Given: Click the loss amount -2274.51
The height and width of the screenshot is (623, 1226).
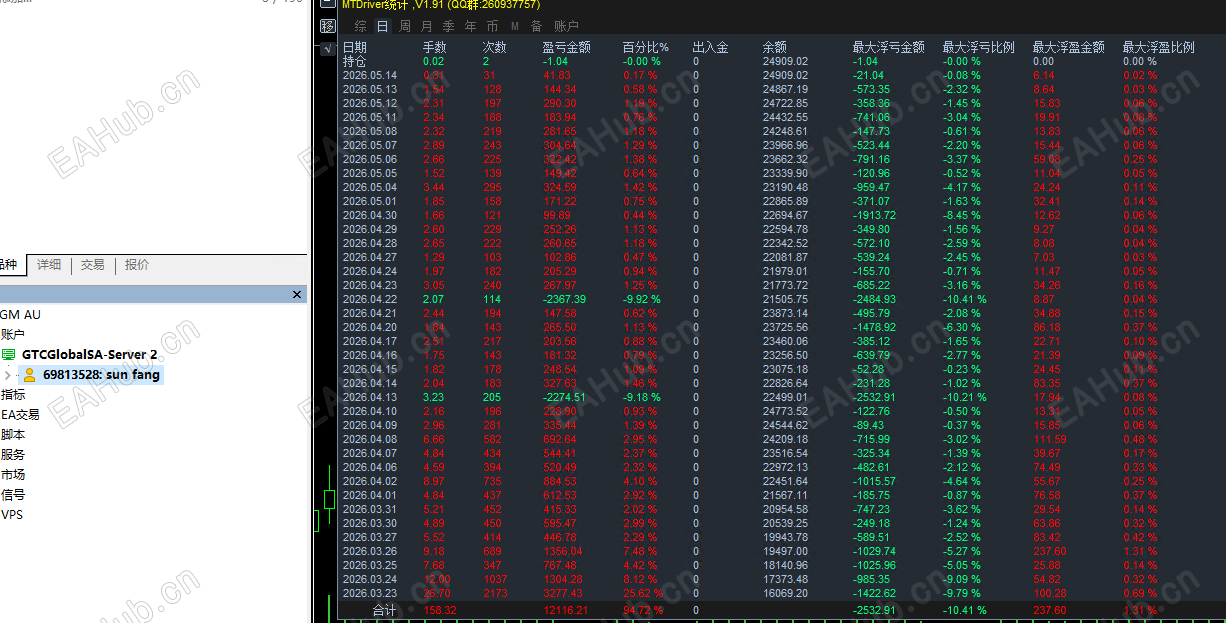Looking at the screenshot, I should pos(565,397).
